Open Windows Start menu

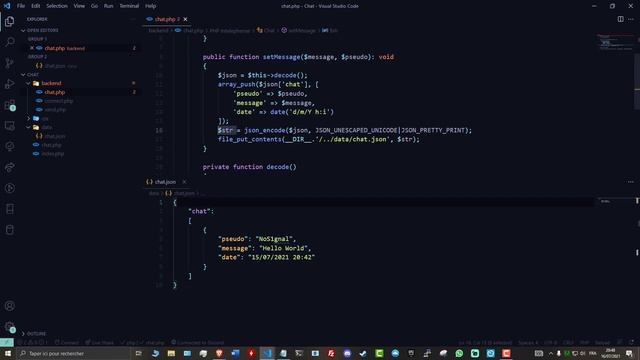8,353
